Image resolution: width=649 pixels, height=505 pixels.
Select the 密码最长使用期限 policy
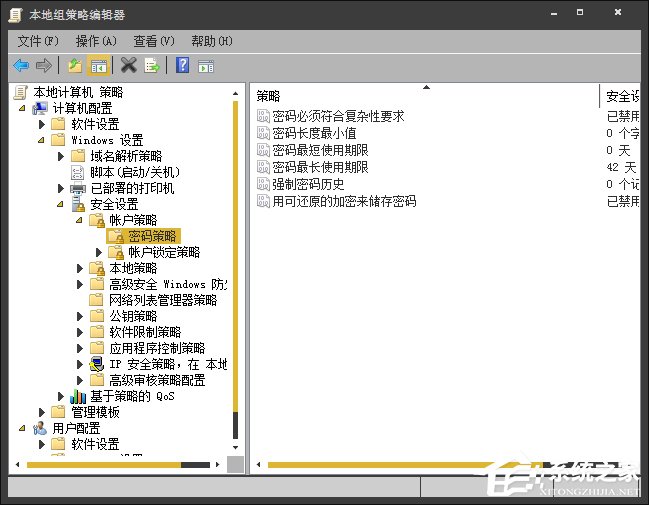pyautogui.click(x=320, y=167)
